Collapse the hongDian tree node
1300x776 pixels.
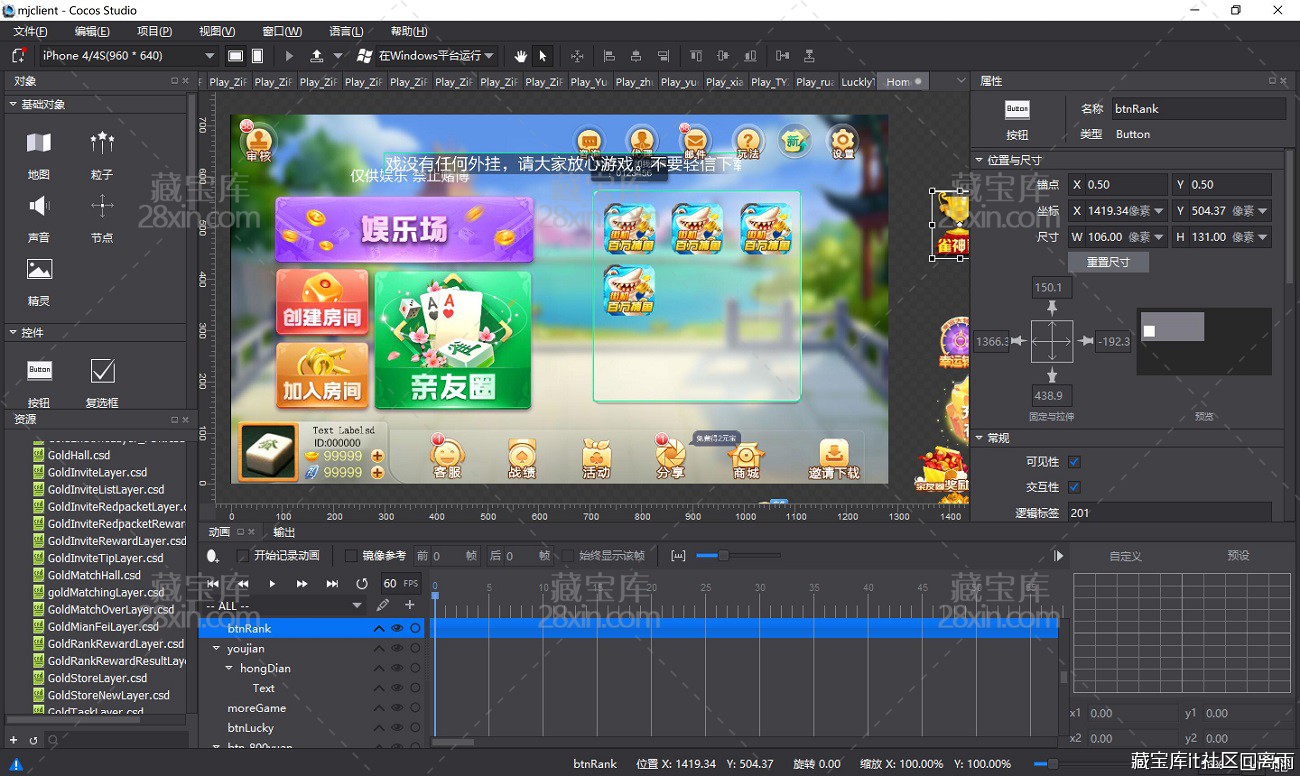tap(229, 668)
